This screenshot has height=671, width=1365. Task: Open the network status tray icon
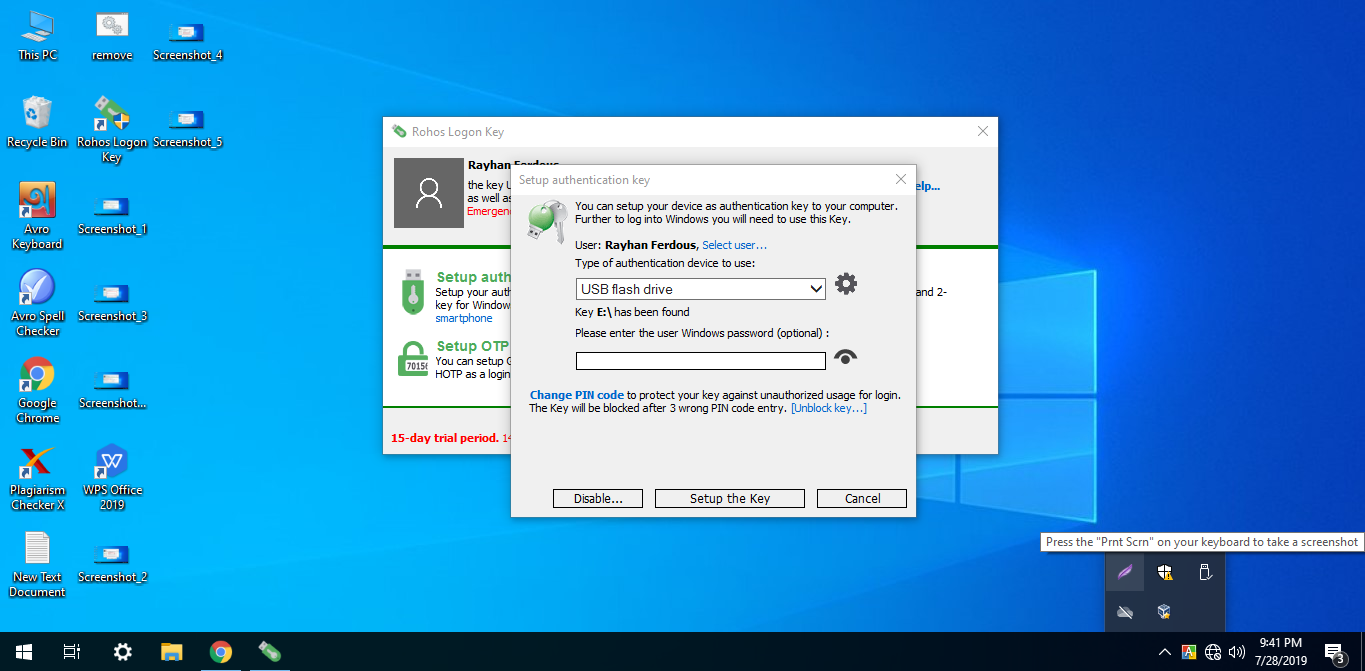[1213, 652]
